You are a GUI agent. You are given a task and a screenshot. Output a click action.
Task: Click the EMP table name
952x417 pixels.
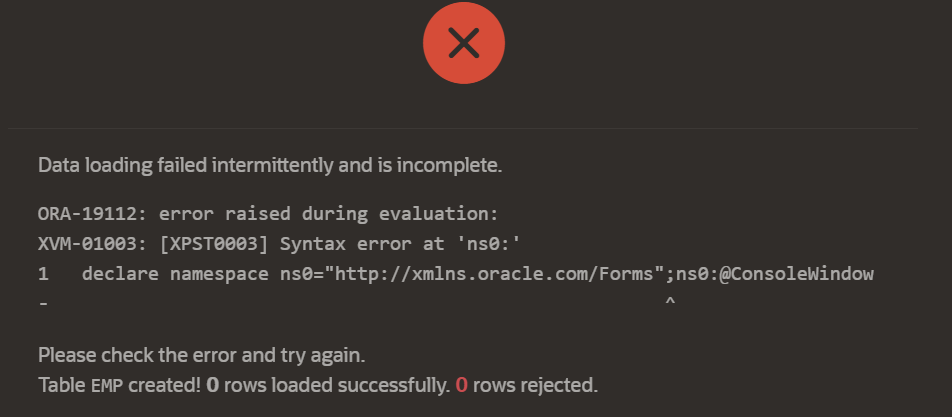107,385
